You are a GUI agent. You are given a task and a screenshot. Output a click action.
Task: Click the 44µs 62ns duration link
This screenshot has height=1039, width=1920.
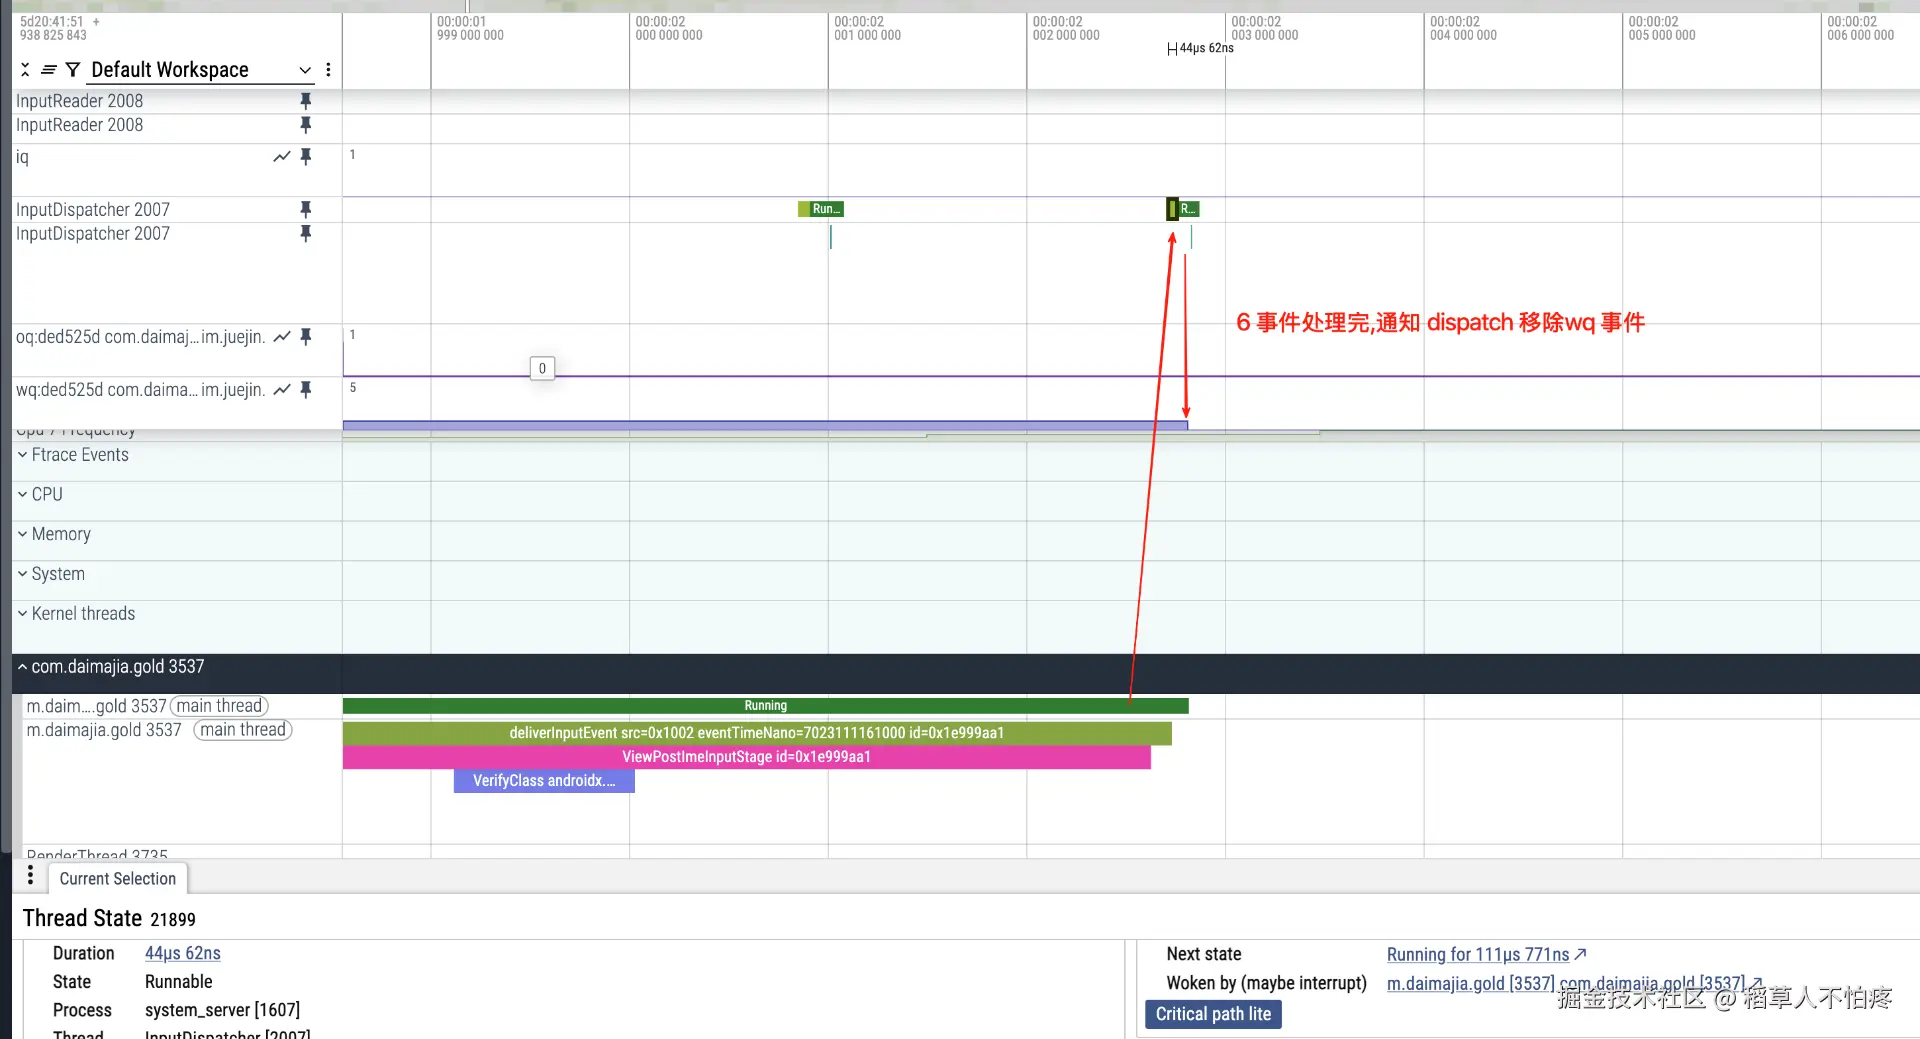click(x=183, y=954)
